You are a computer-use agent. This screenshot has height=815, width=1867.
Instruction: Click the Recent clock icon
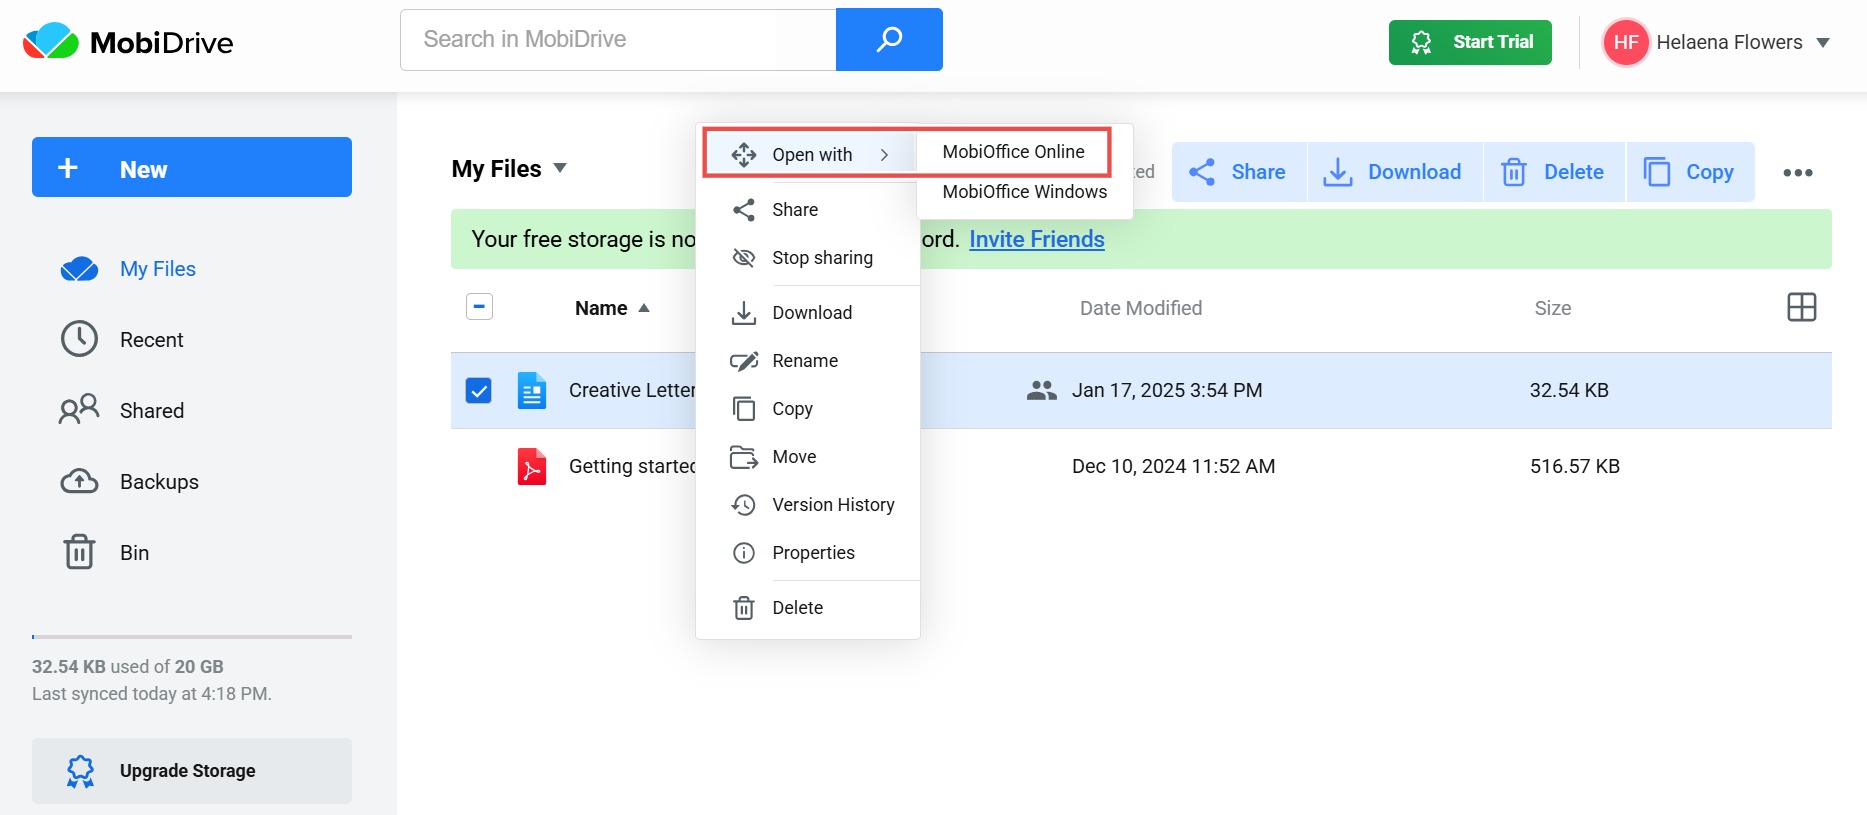(79, 340)
